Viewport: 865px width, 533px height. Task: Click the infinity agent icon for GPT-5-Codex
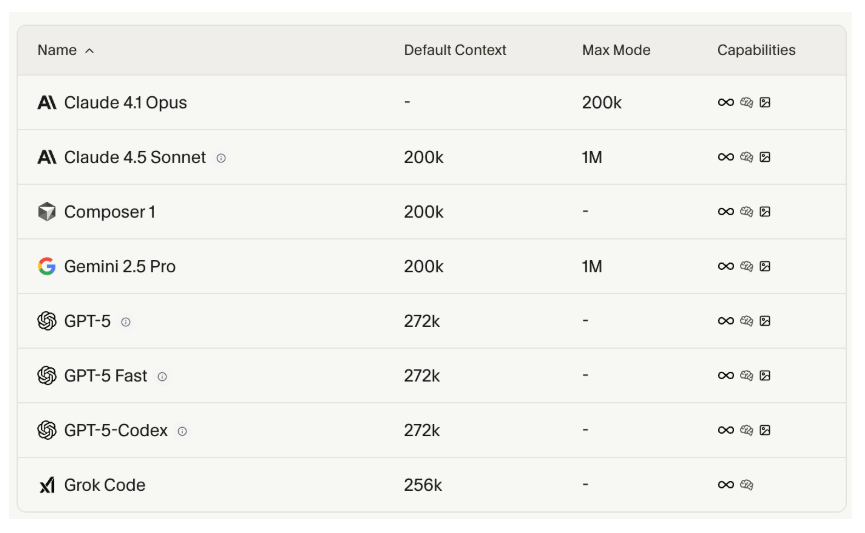click(726, 430)
